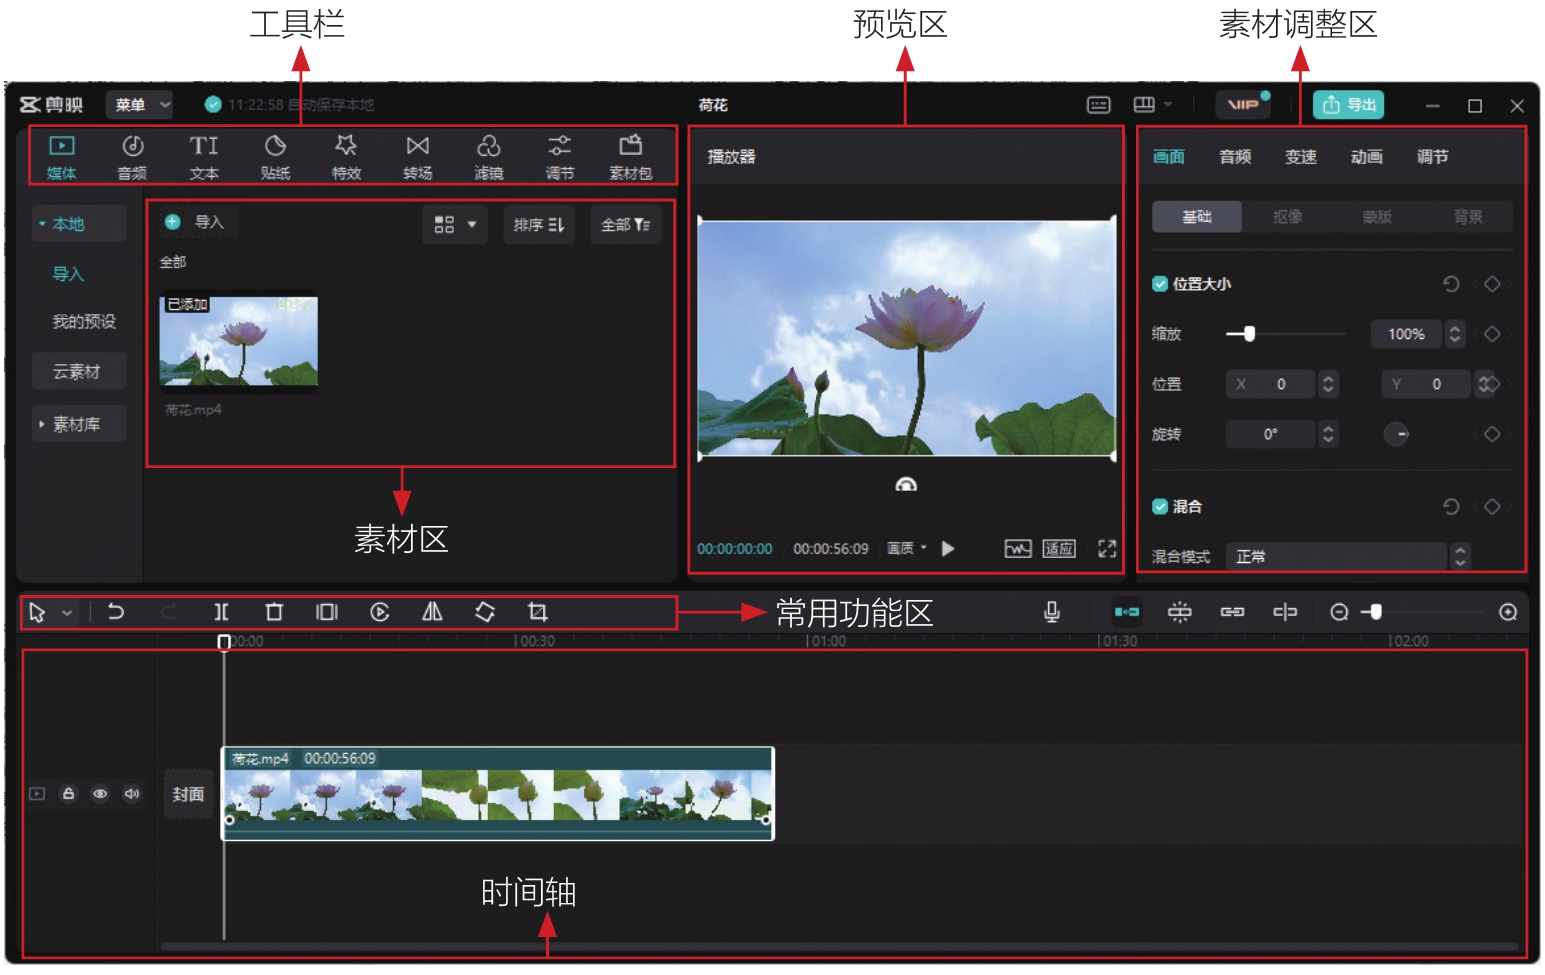Switch to the 调节 tab in adjustment panel
This screenshot has width=1545, height=975.
coord(1432,157)
